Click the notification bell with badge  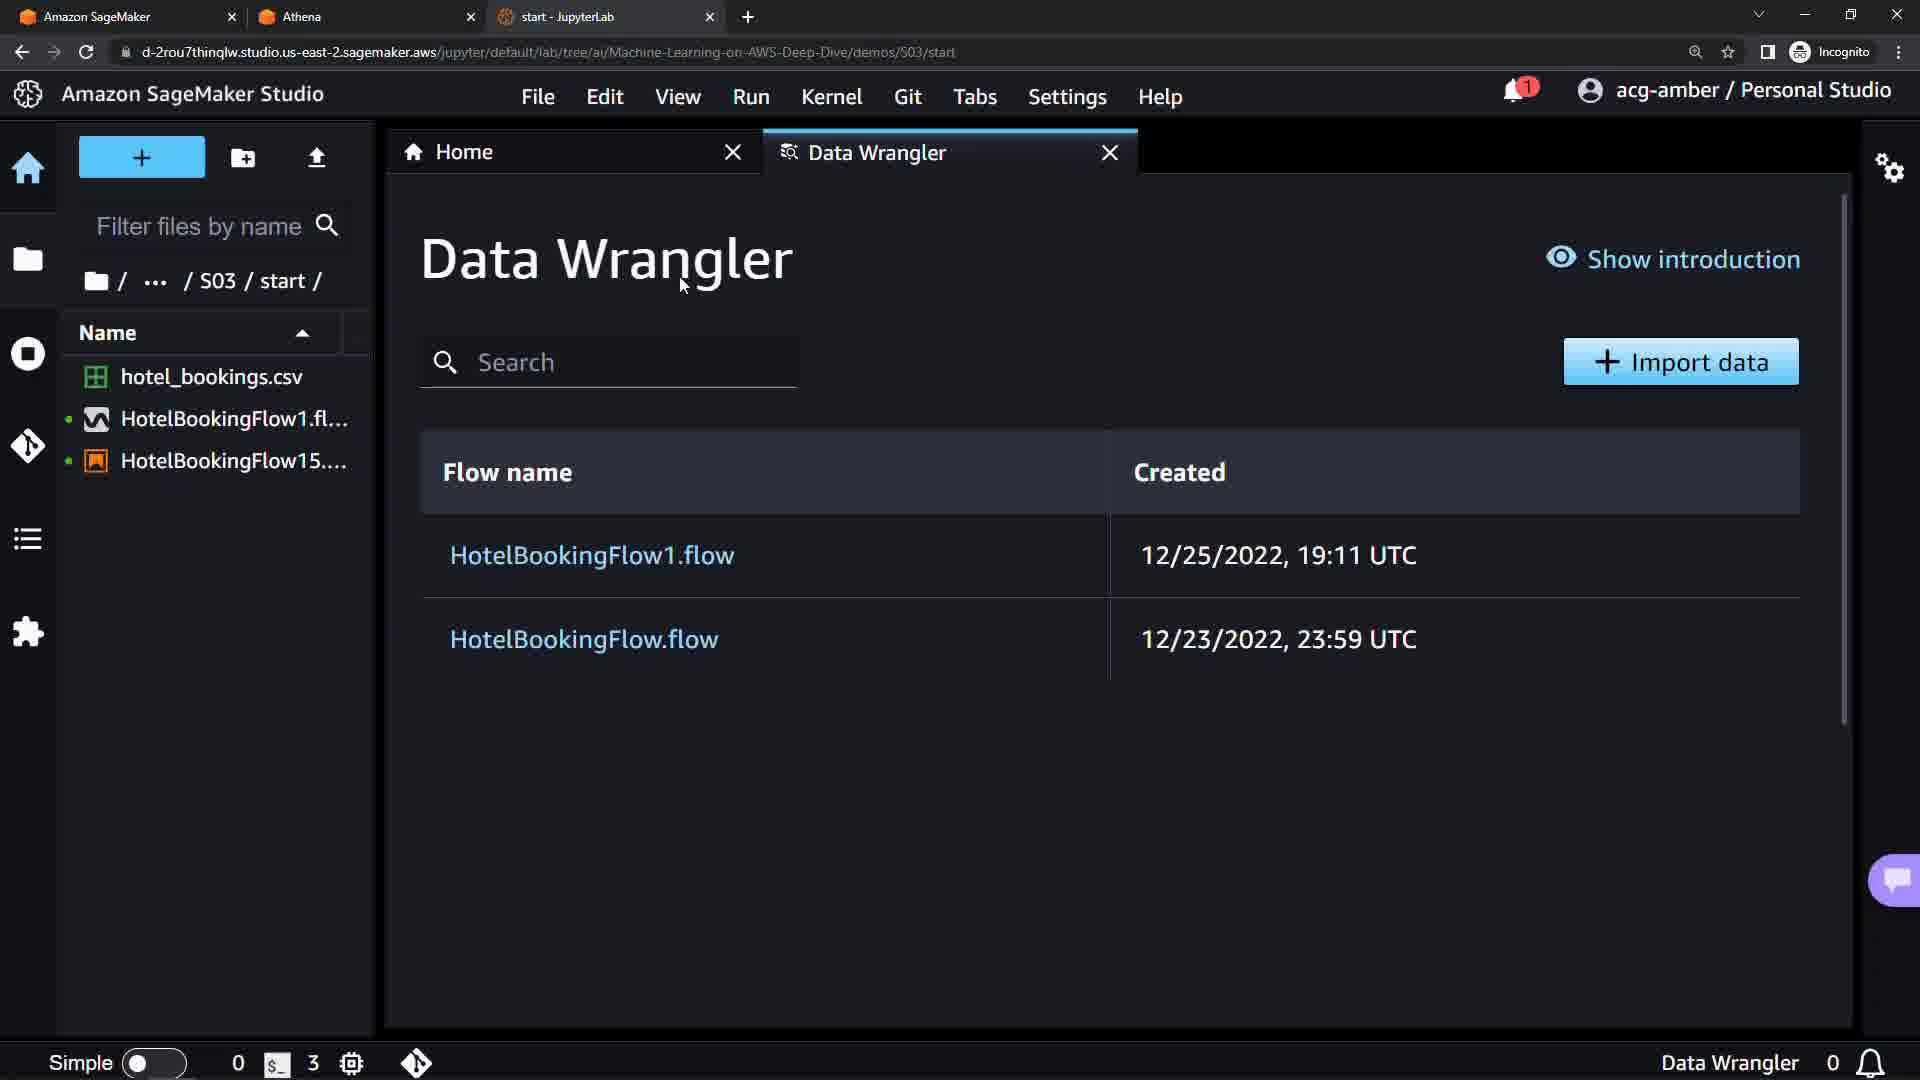click(x=1516, y=91)
